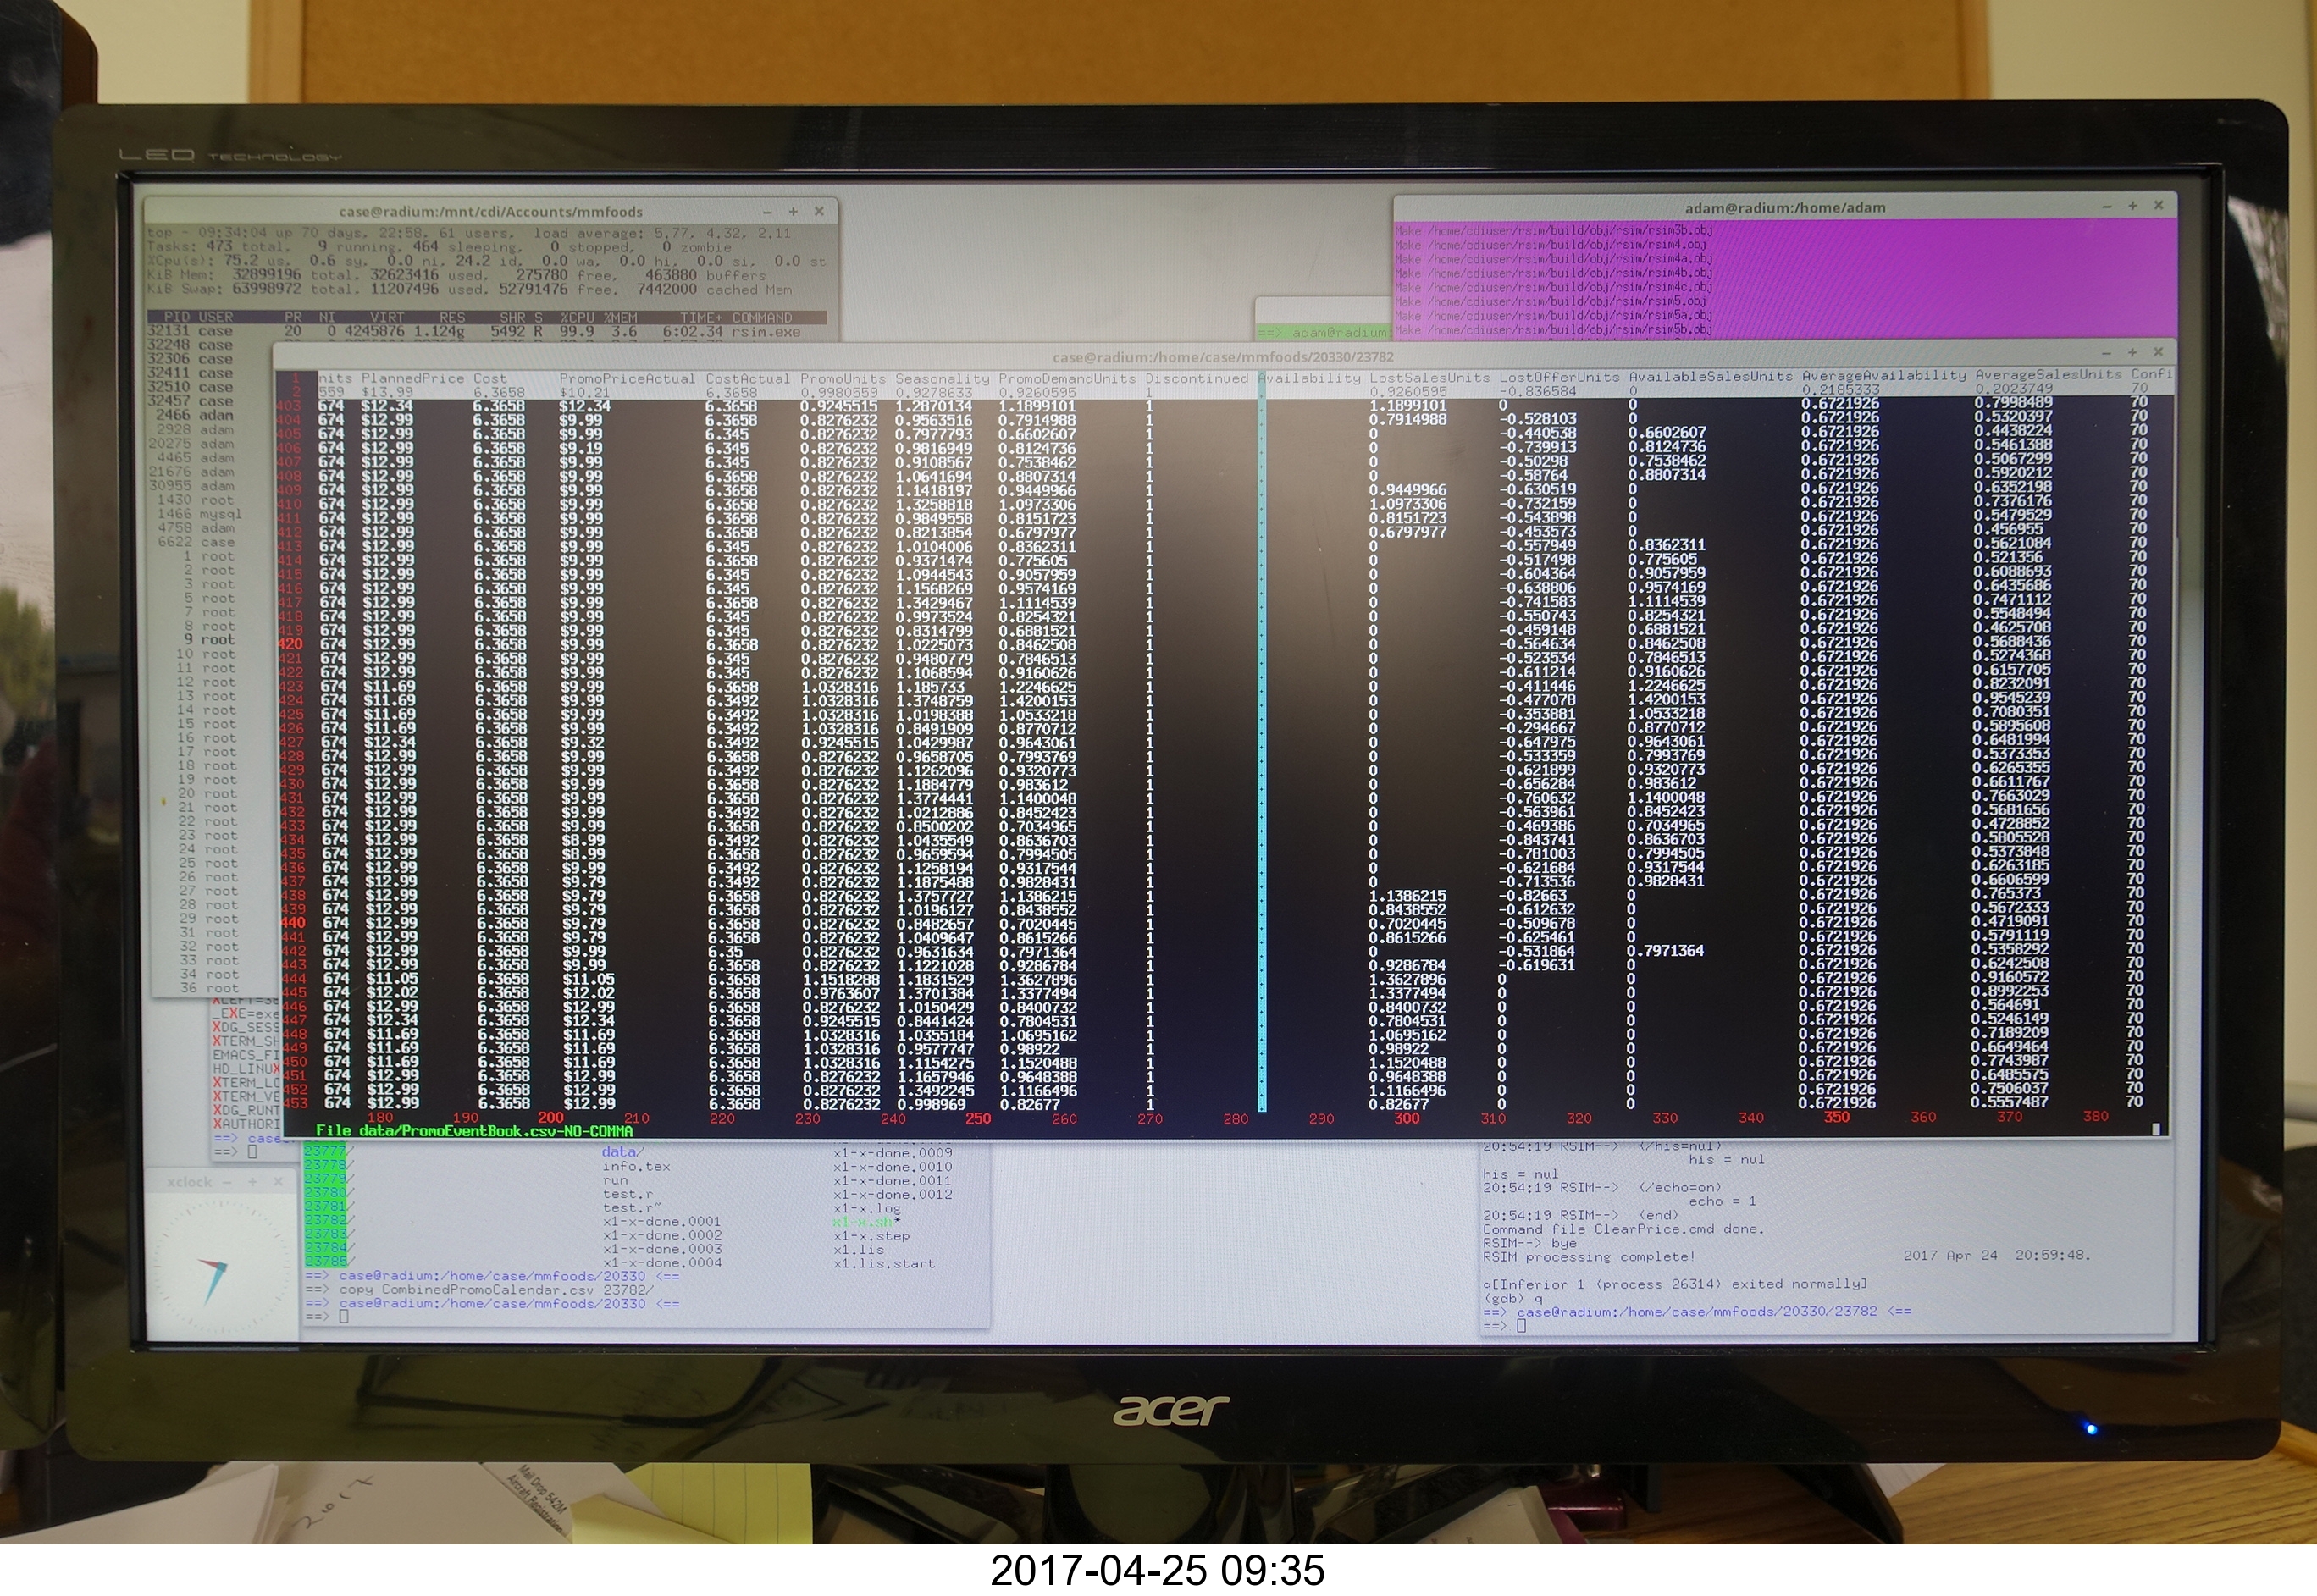Click the x1-x.sh* script entry
This screenshot has height=1596, width=2317.
(x=866, y=1222)
